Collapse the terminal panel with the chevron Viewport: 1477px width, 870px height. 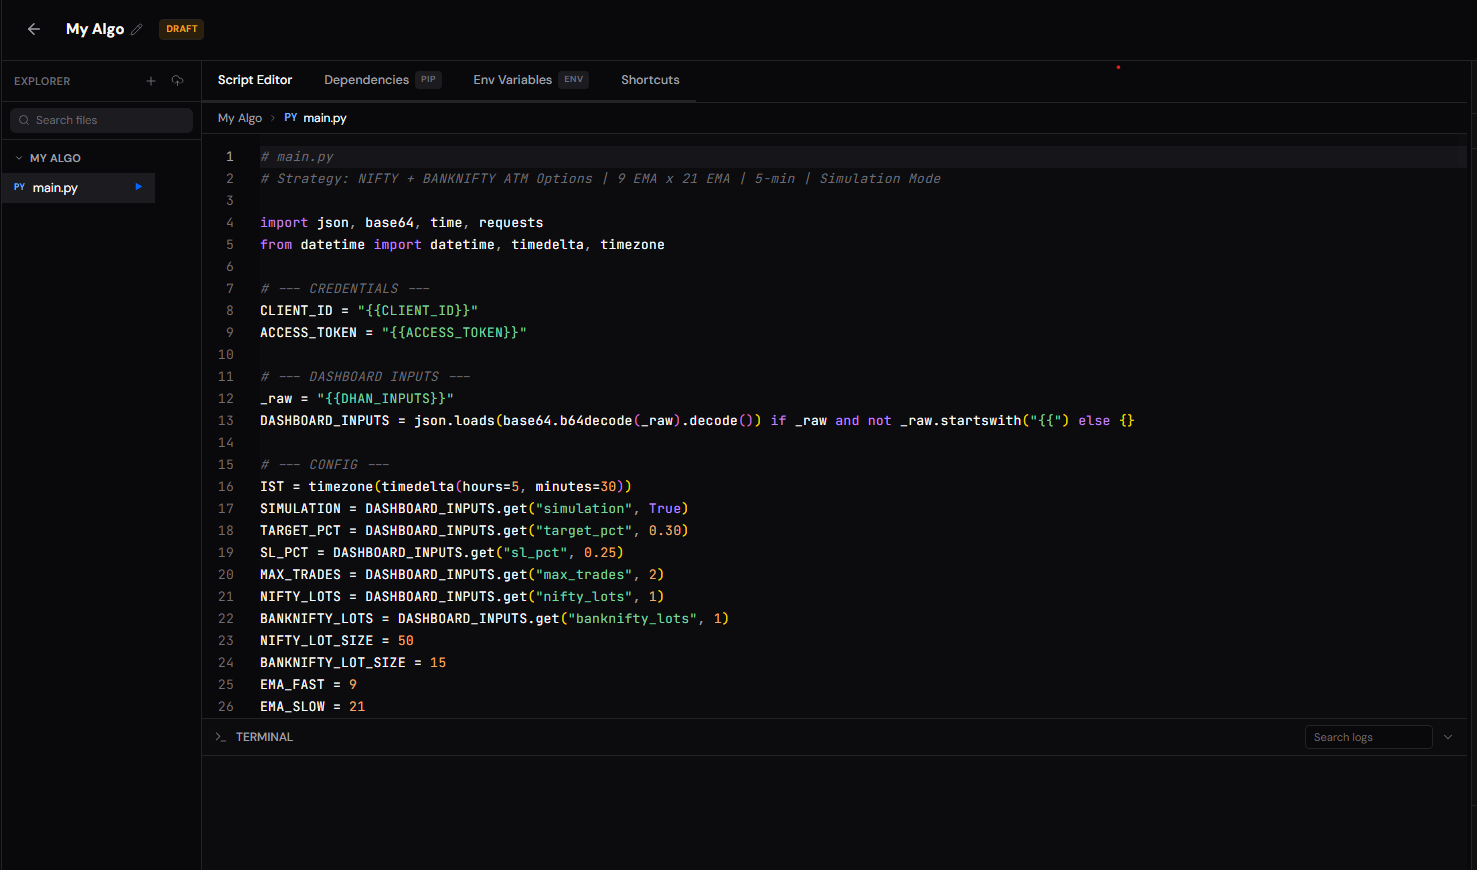pos(1448,737)
